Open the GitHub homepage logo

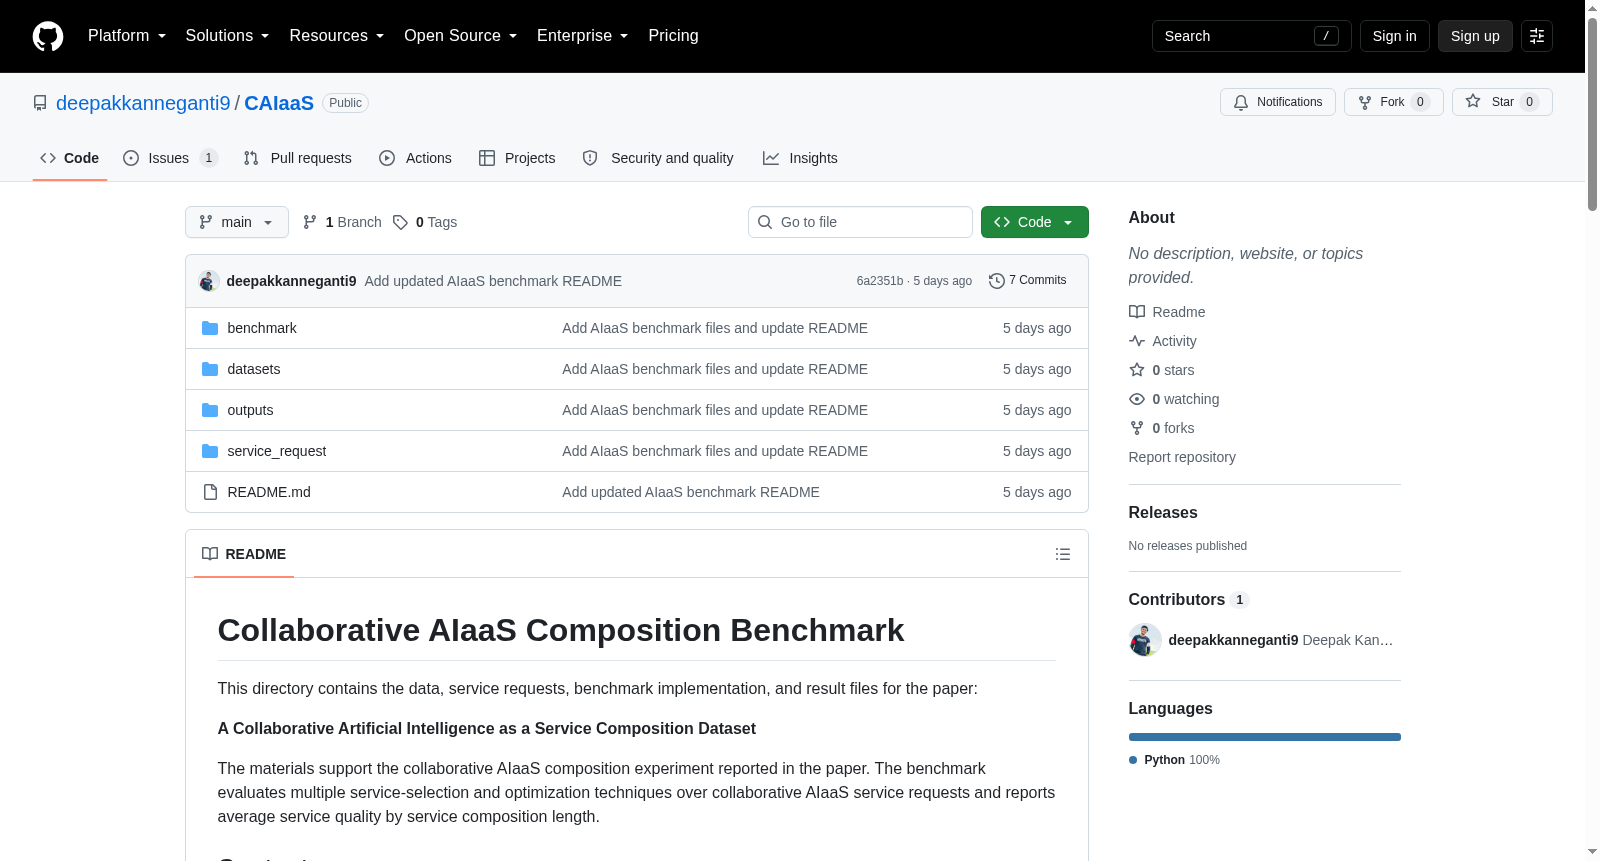pyautogui.click(x=48, y=36)
